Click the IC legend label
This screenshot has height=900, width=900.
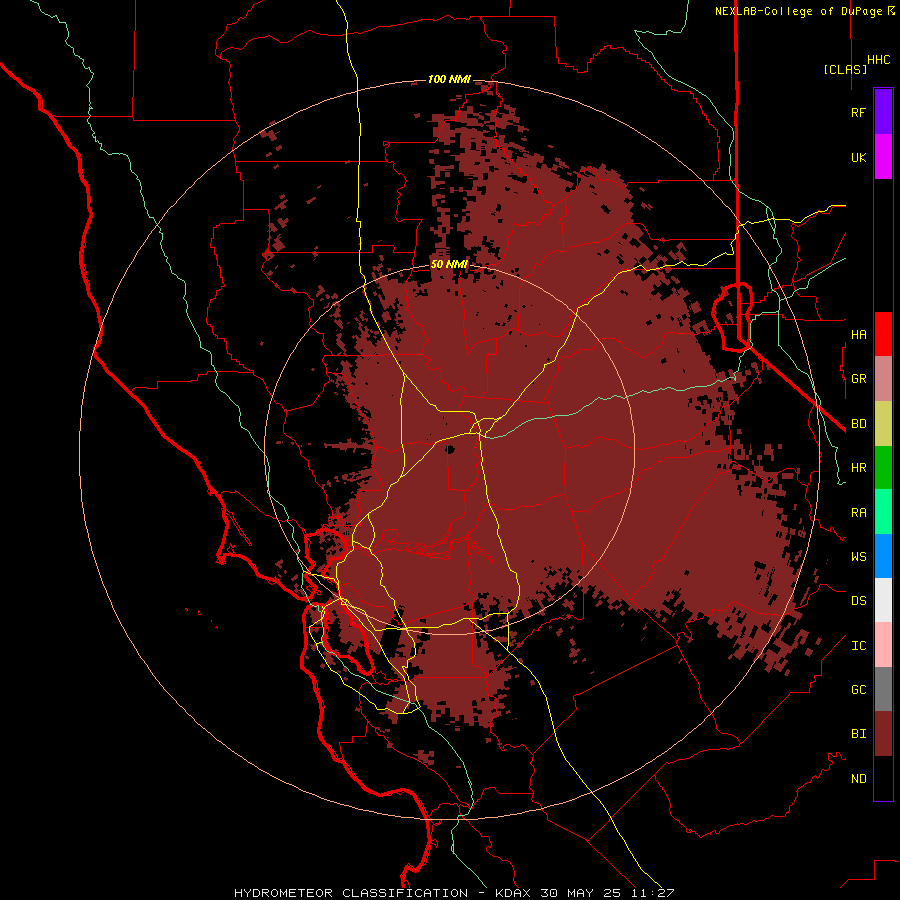coord(859,646)
